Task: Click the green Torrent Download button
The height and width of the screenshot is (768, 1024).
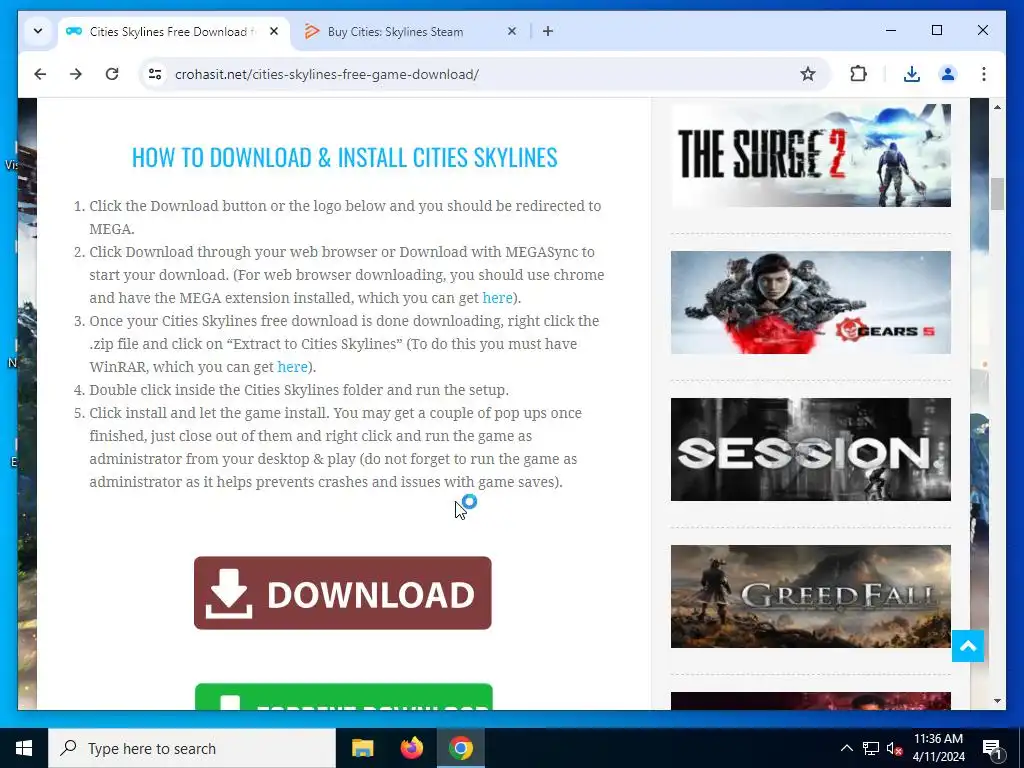Action: (344, 696)
